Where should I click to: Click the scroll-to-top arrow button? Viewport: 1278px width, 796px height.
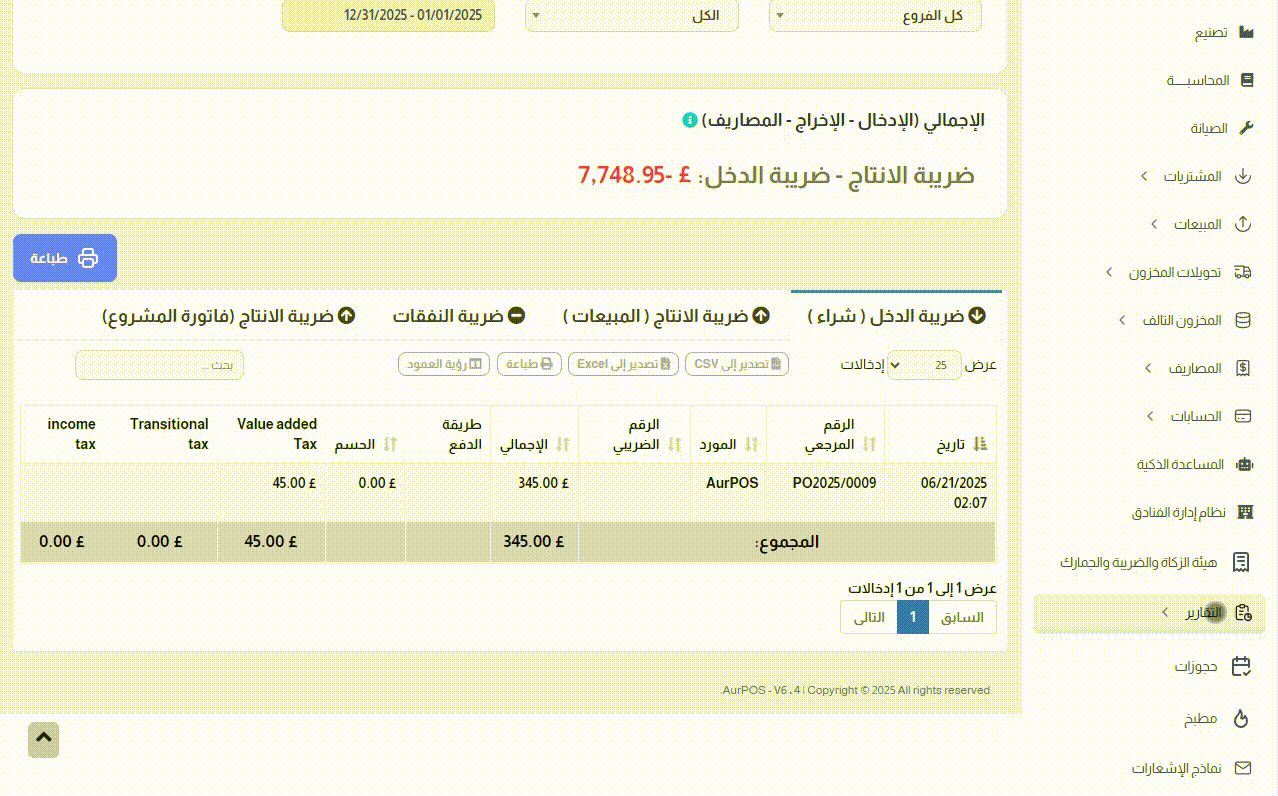click(44, 740)
